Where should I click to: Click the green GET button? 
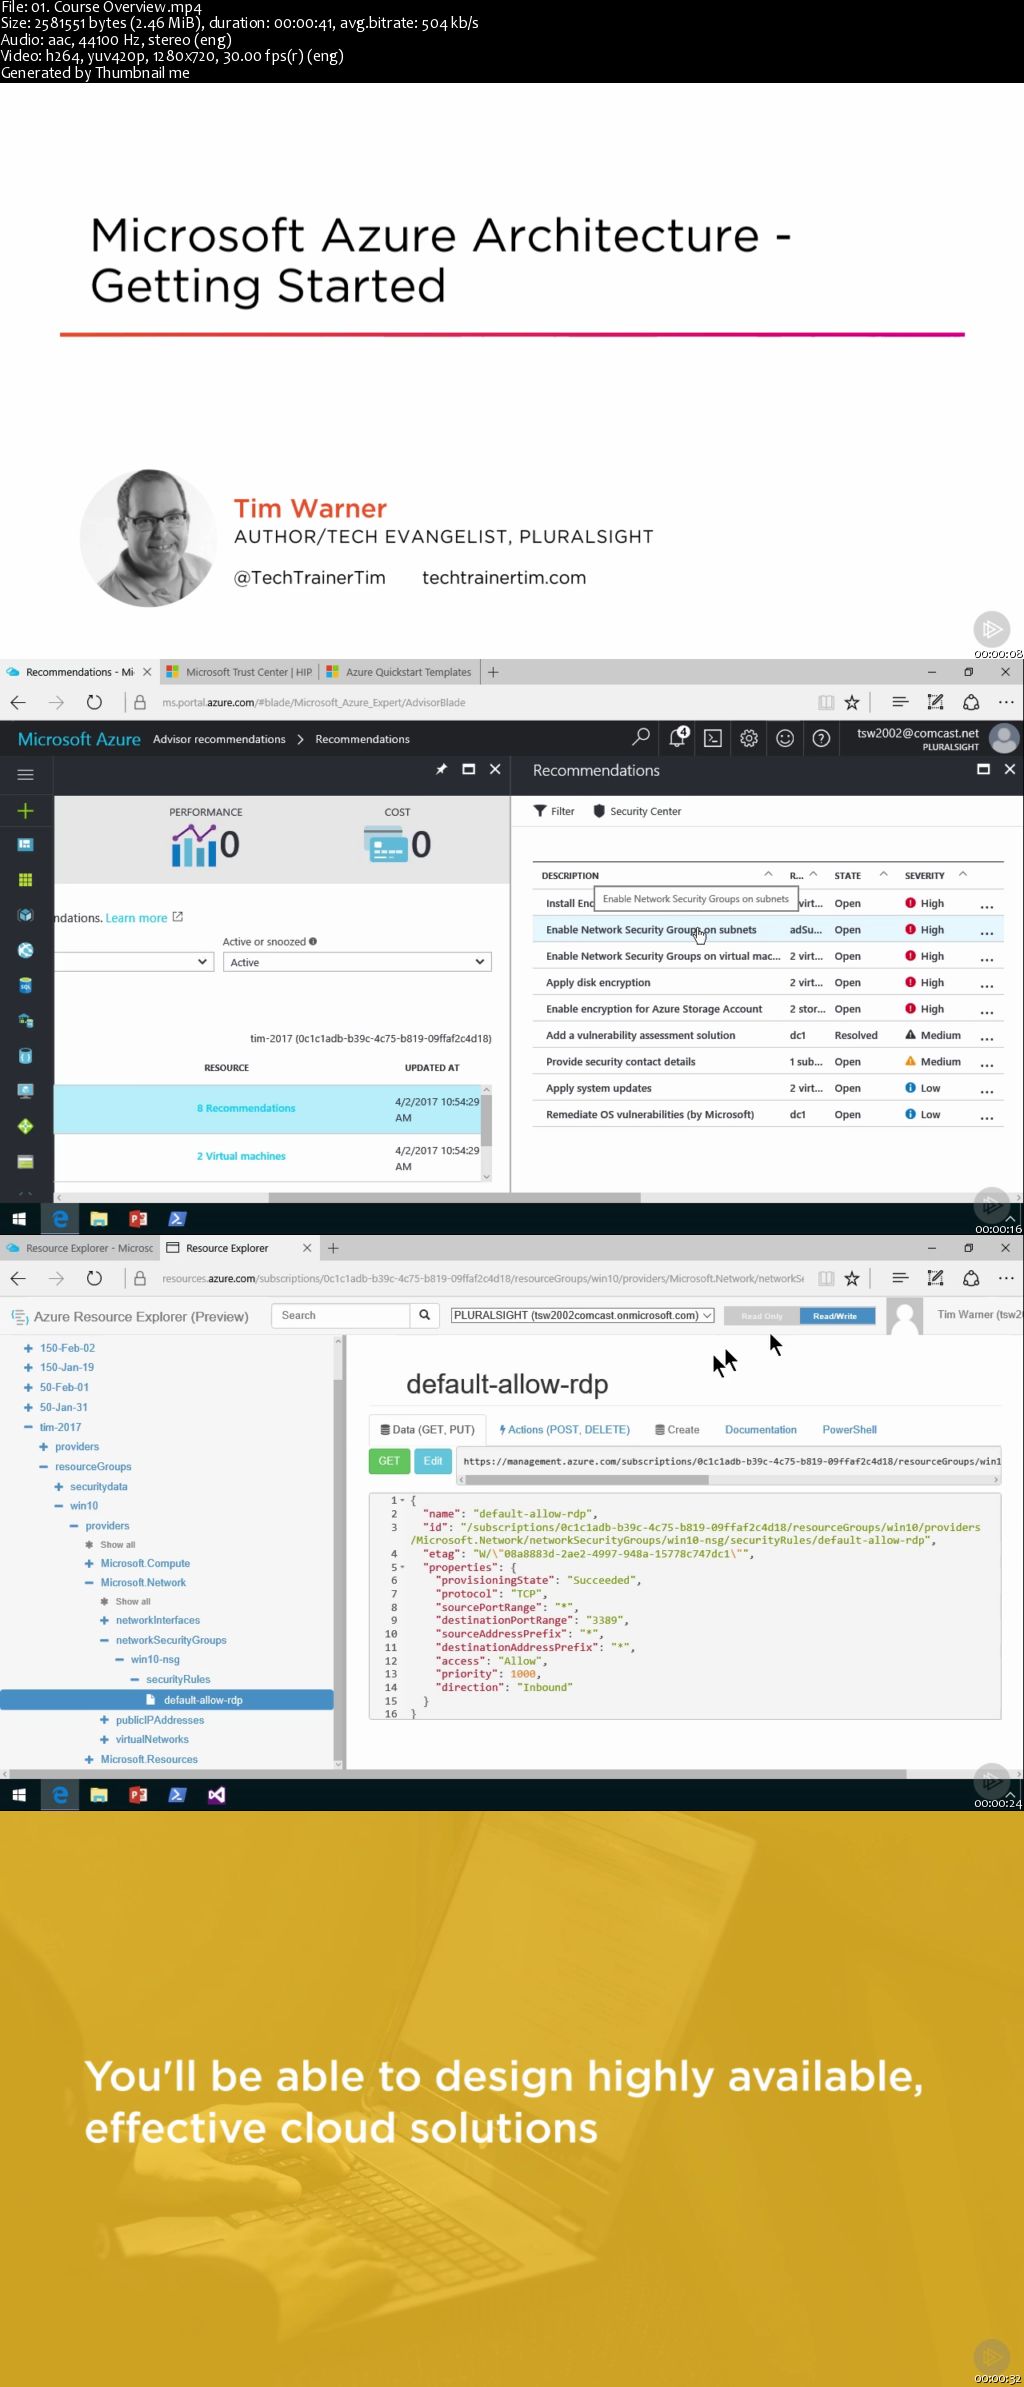point(389,1461)
